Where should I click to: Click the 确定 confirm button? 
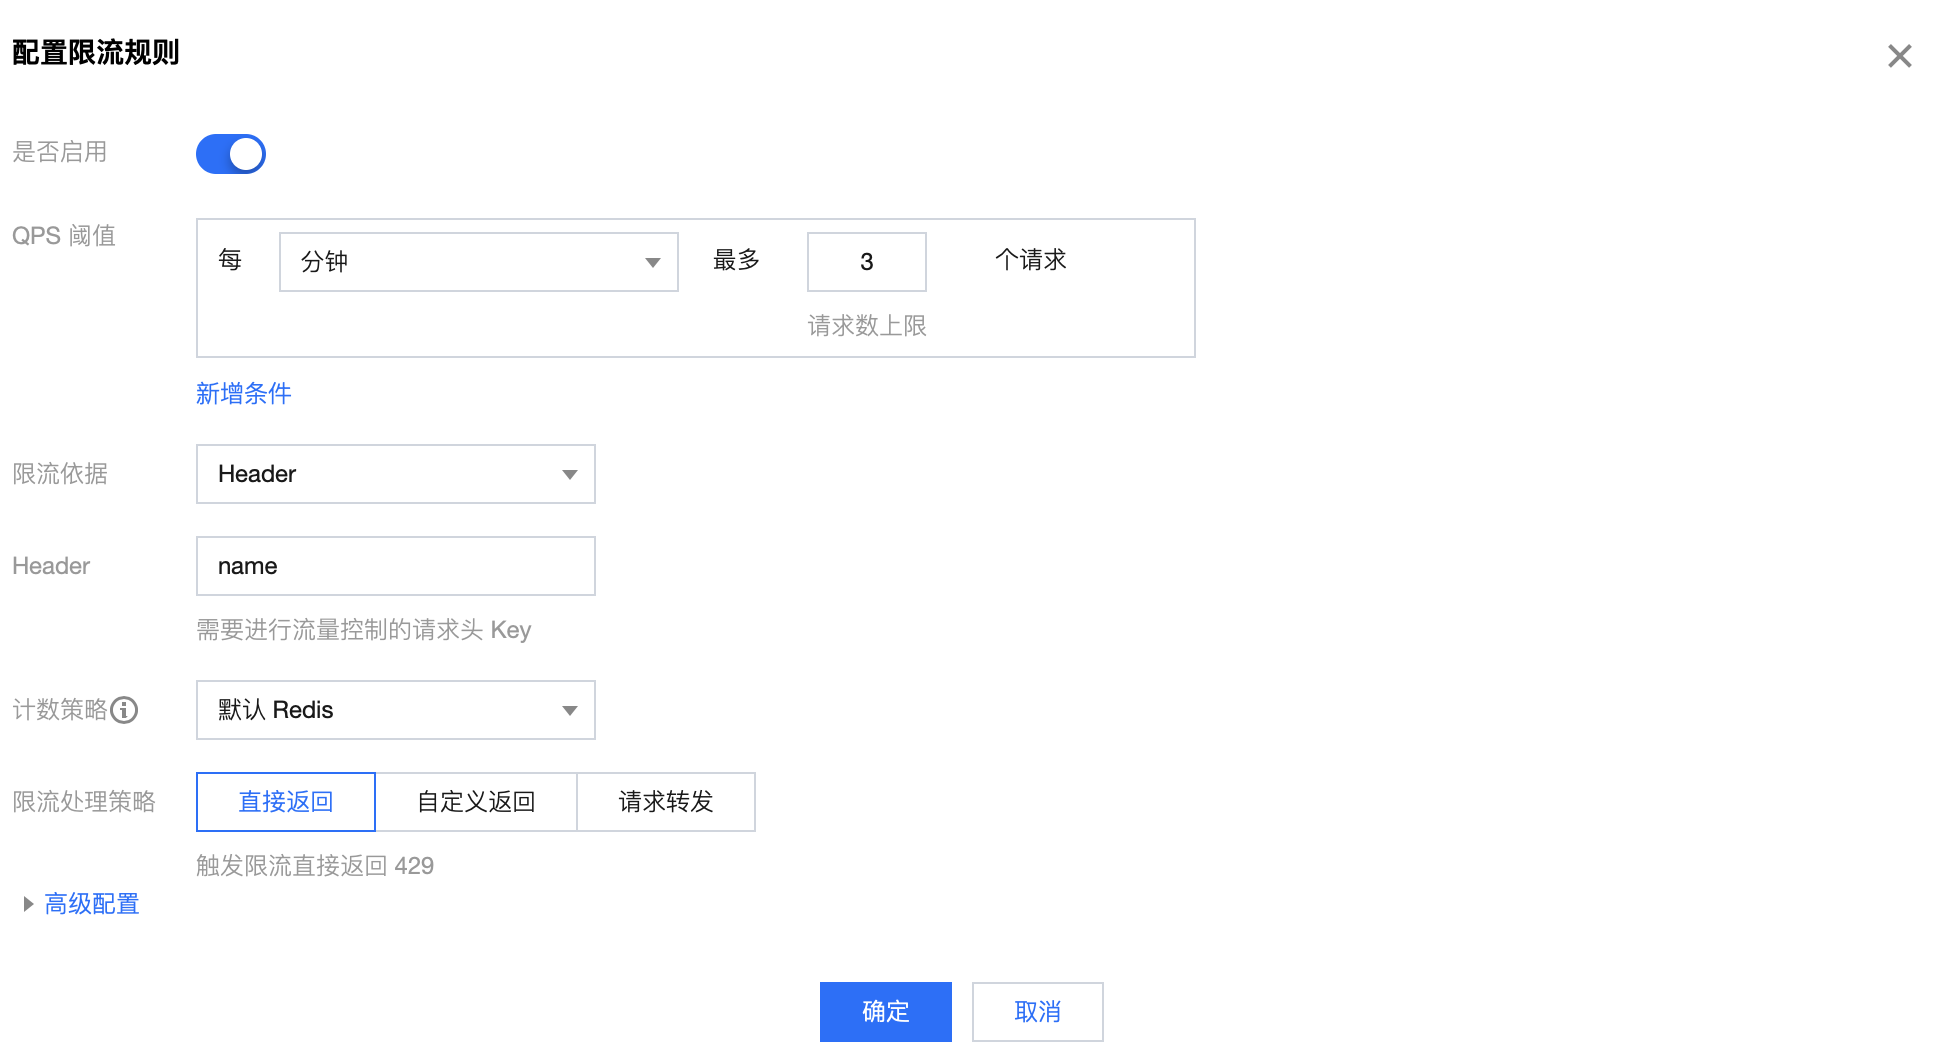tap(886, 1012)
